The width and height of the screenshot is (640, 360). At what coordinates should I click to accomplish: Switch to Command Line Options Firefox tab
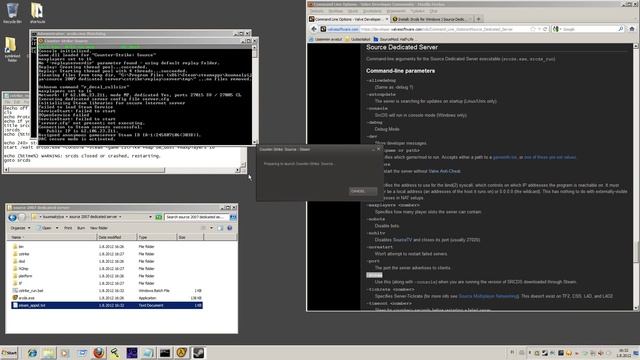click(x=349, y=19)
